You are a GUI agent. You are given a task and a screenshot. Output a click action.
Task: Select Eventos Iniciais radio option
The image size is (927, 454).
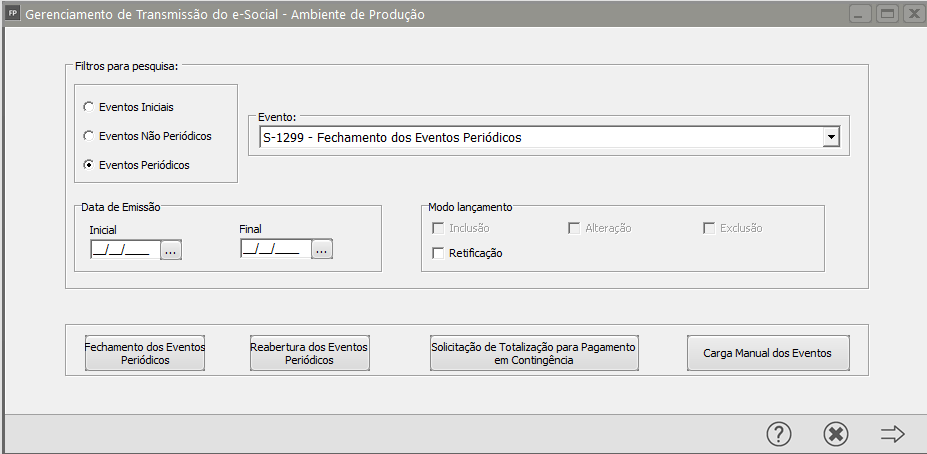pos(89,106)
